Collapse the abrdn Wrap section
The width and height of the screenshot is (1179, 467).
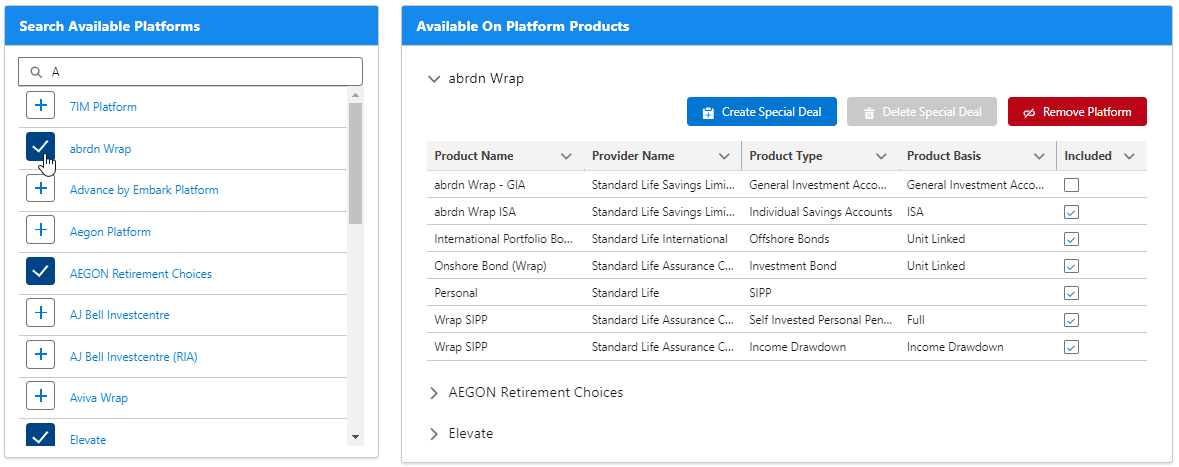(434, 78)
